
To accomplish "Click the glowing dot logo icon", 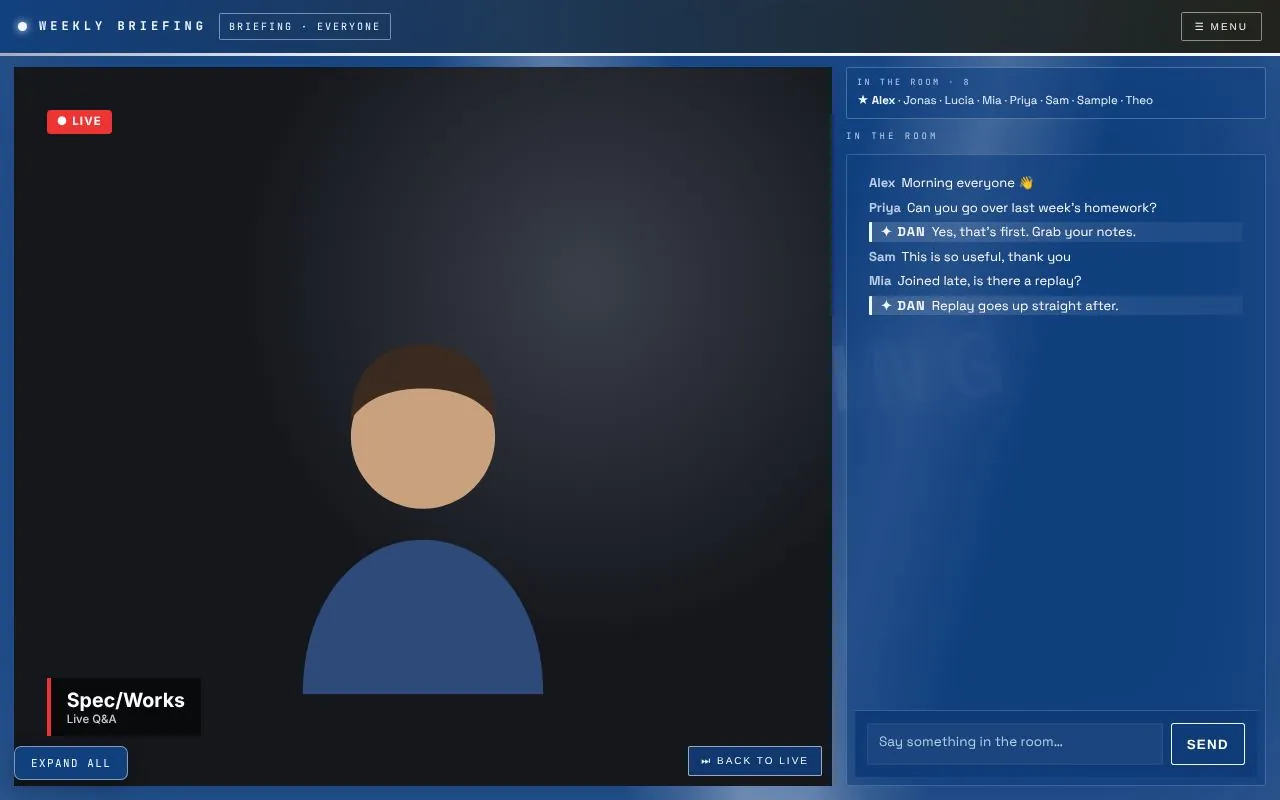I will pos(23,26).
